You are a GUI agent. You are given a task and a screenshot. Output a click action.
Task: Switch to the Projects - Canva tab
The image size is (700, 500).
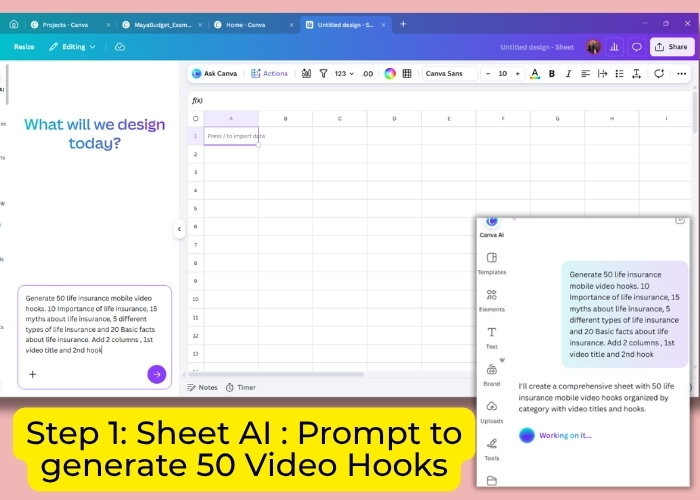click(x=65, y=25)
